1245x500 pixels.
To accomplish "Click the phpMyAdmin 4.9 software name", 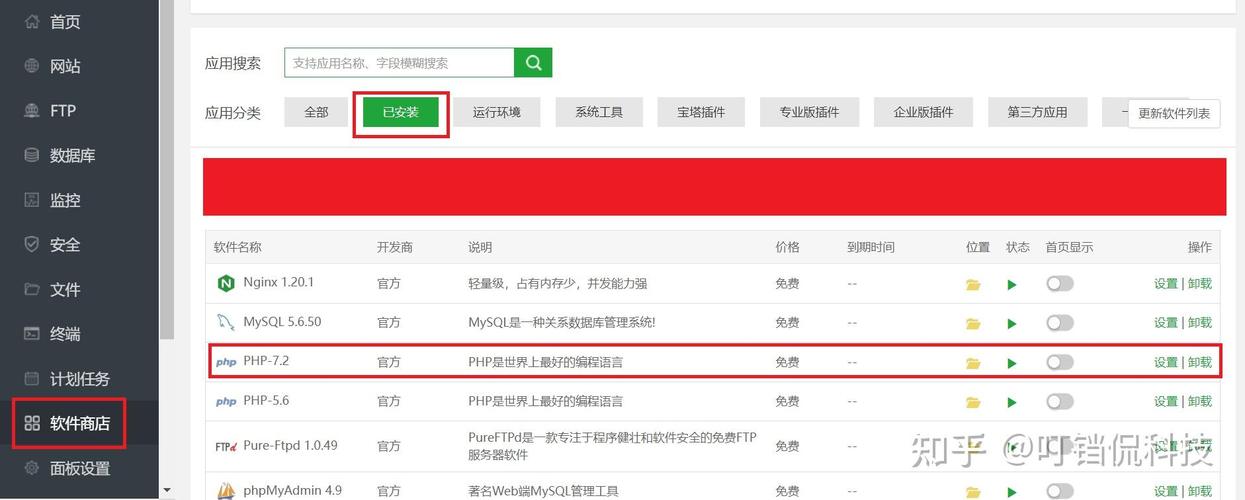I will coord(293,491).
